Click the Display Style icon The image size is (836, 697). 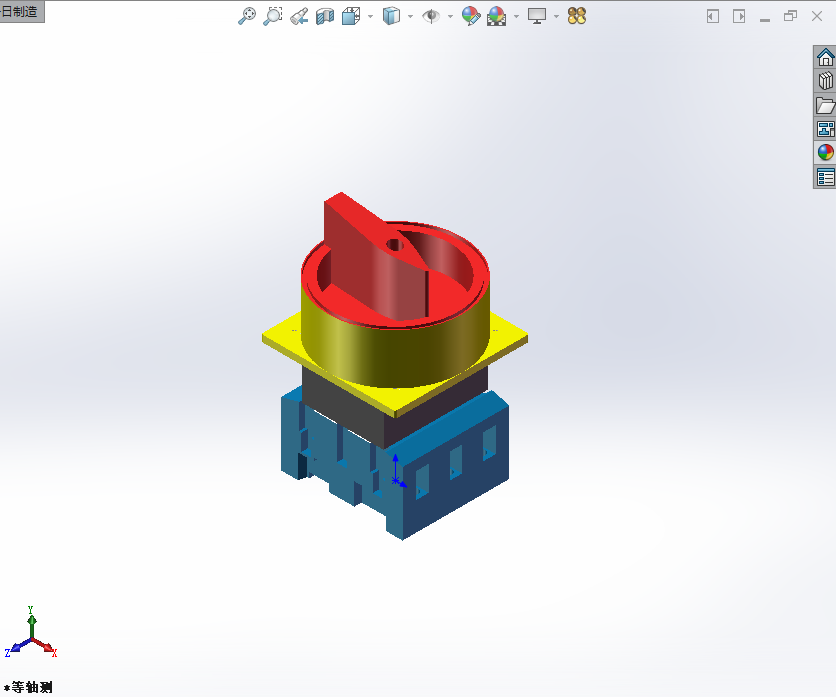click(x=391, y=16)
